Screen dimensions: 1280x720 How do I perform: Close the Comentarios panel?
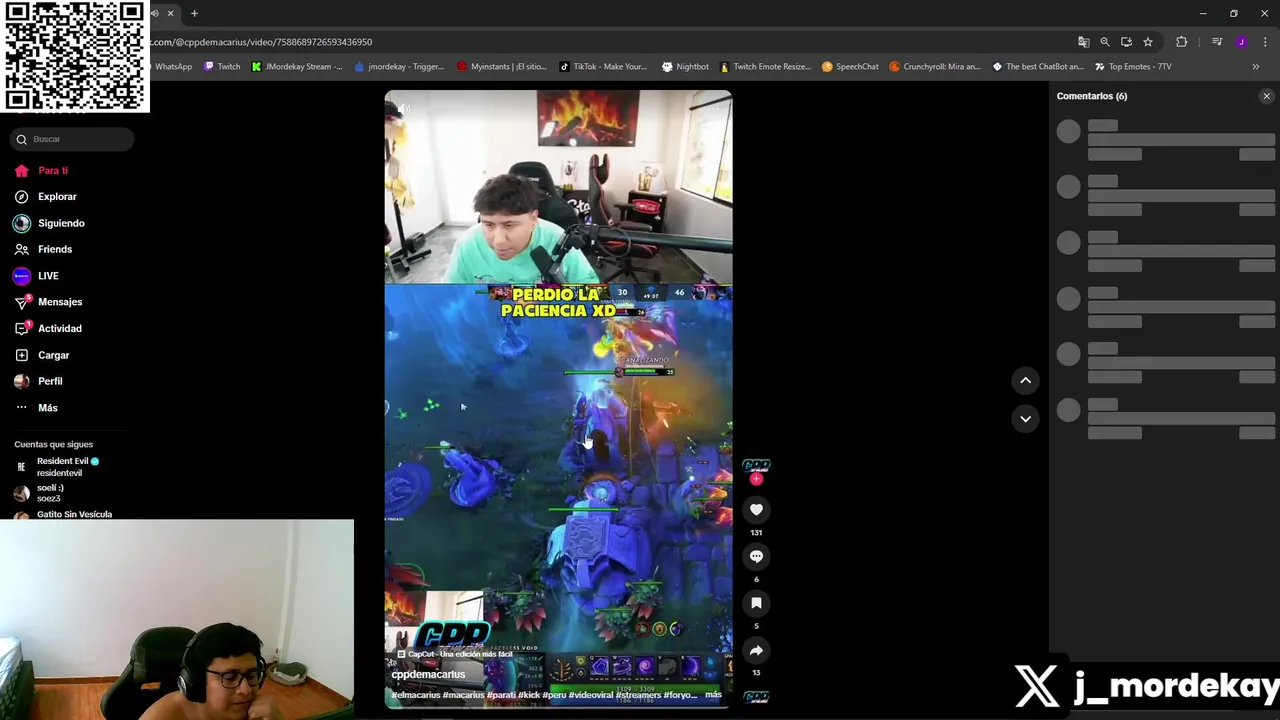(1266, 96)
